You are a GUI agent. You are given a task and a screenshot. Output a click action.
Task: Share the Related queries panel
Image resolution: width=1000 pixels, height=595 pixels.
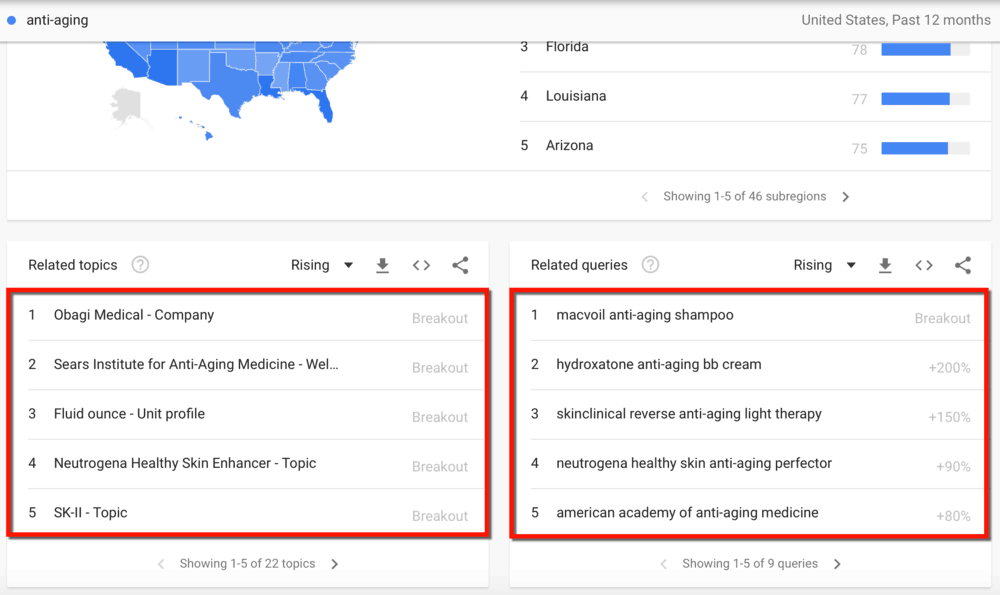pos(963,265)
